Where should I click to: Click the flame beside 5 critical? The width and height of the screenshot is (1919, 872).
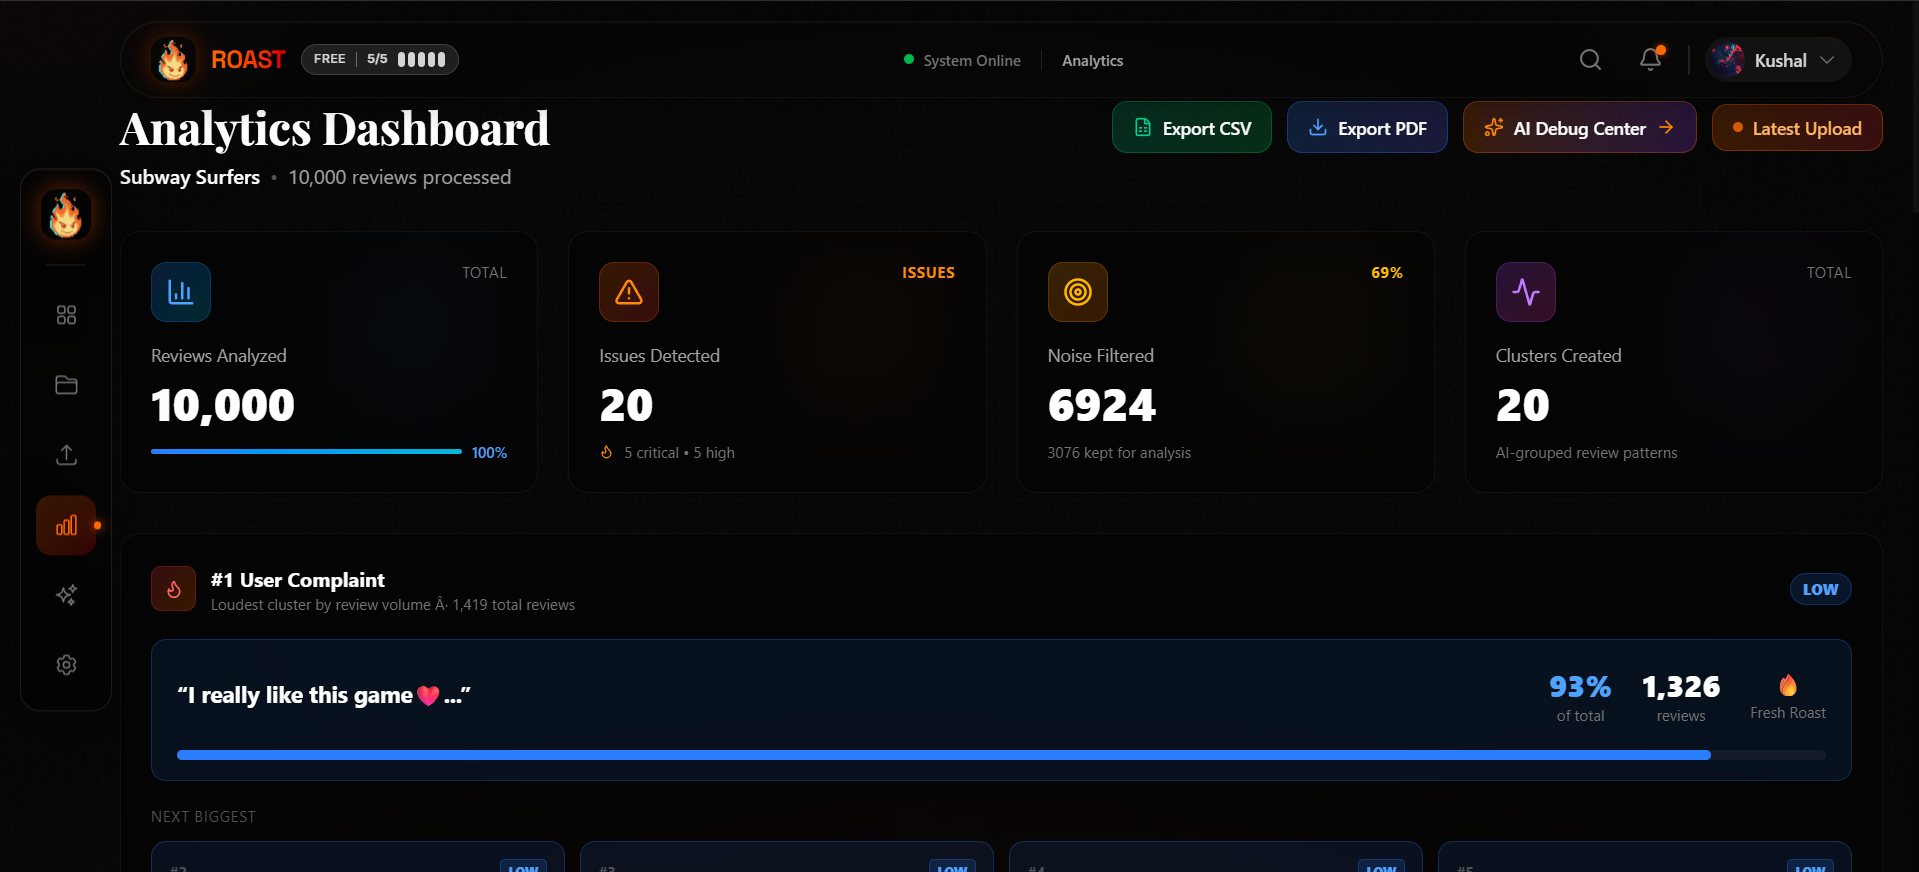[607, 452]
